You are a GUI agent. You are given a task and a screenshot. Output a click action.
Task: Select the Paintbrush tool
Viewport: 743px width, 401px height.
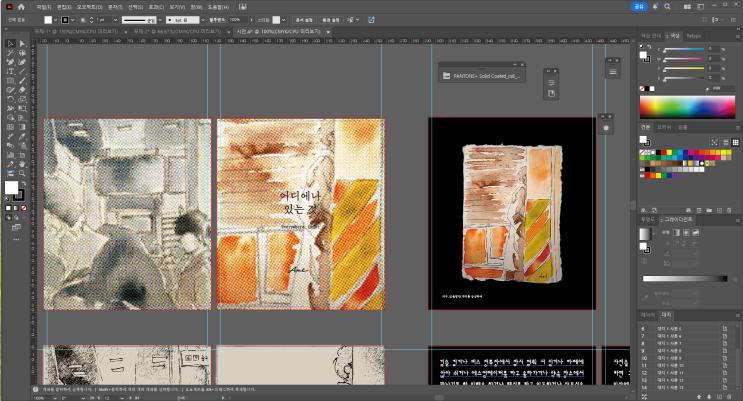(22, 81)
